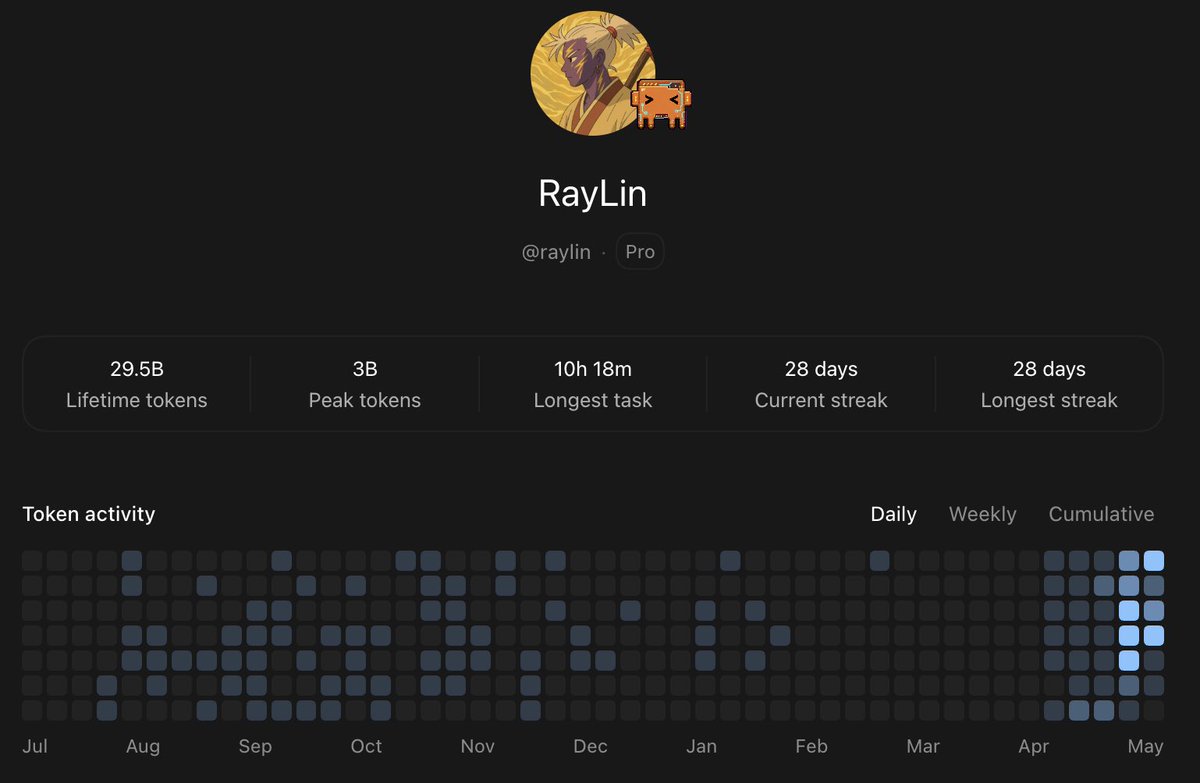Click the Sep month label
Screen dimensions: 1200x783
tap(255, 746)
